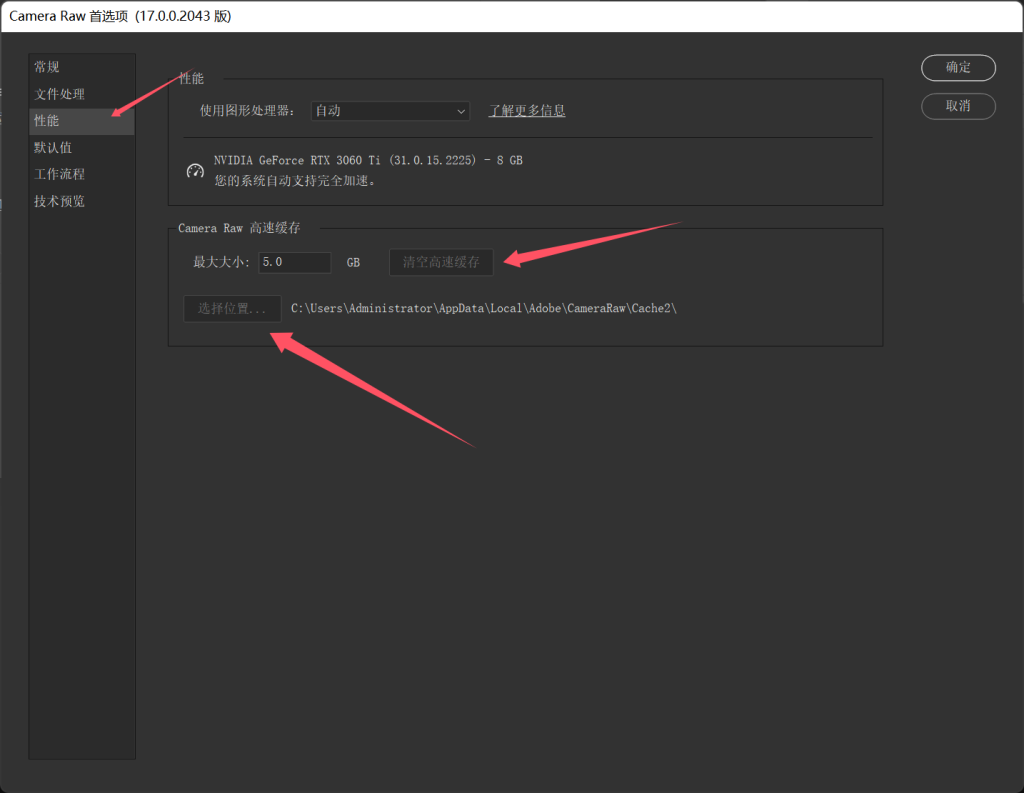Screen dimensions: 1024x793
Task: Show the 技术预览 section
Action: pyautogui.click(x=59, y=201)
